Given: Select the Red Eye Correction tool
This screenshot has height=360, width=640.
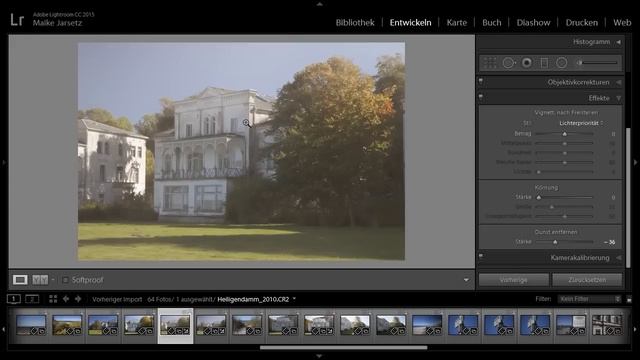Looking at the screenshot, I should [527, 63].
